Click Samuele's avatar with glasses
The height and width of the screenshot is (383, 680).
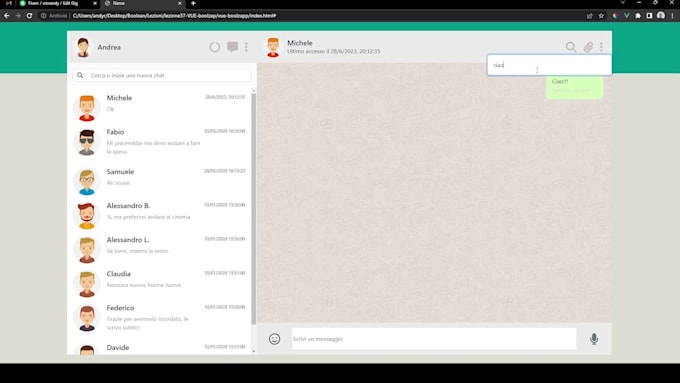(x=87, y=181)
